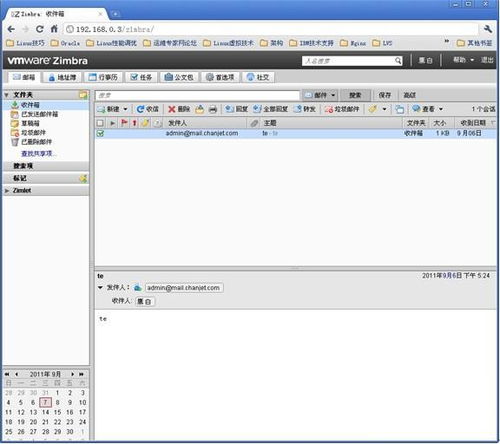500x444 pixels.
Task: Expand the Zimlet section
Action: click(7, 191)
